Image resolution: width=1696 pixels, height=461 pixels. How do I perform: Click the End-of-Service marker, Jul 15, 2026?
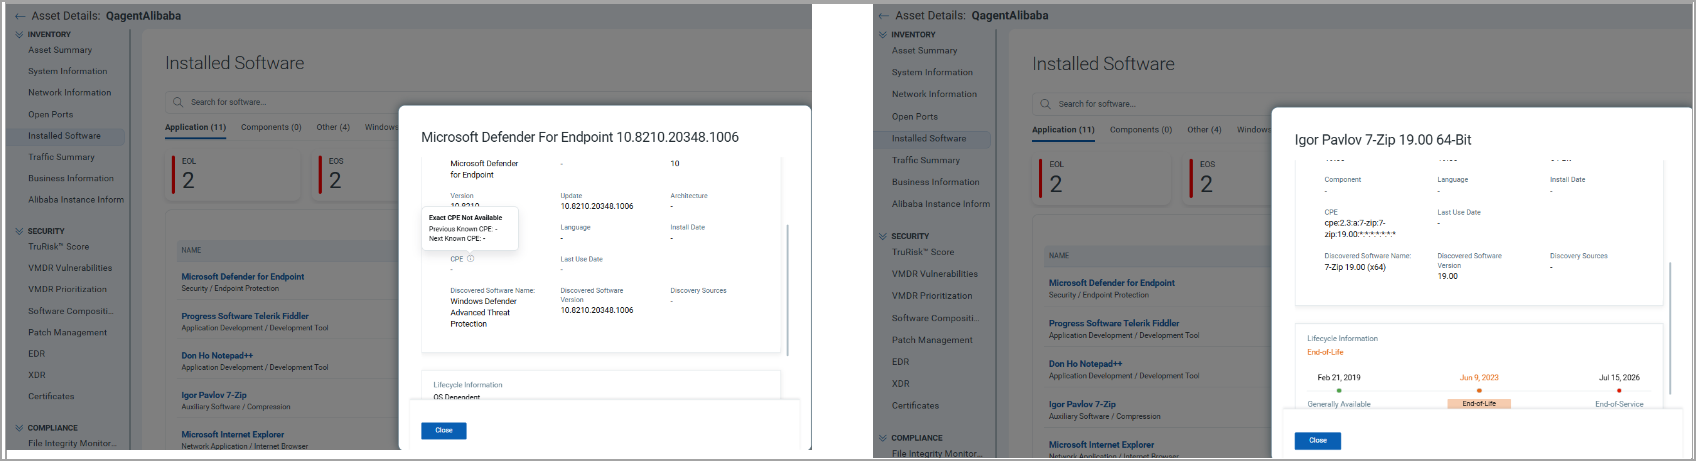coord(1619,391)
